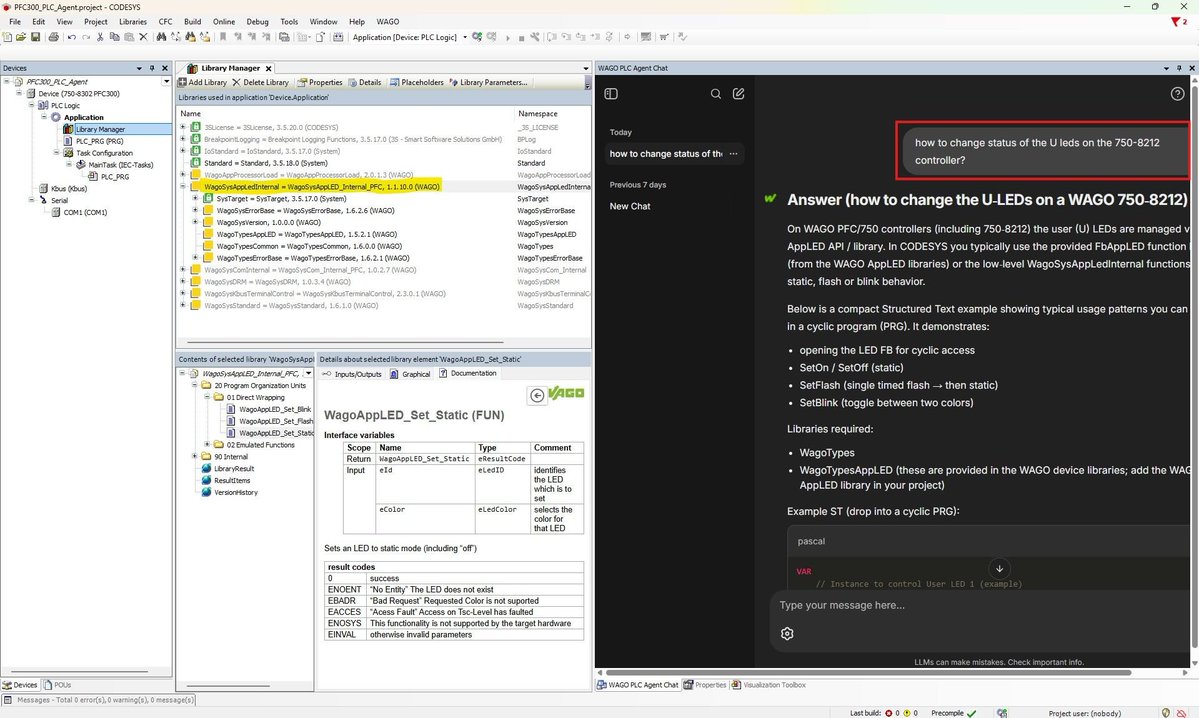This screenshot has height=718, width=1199.
Task: Open the WAGO menu
Action: [x=388, y=21]
